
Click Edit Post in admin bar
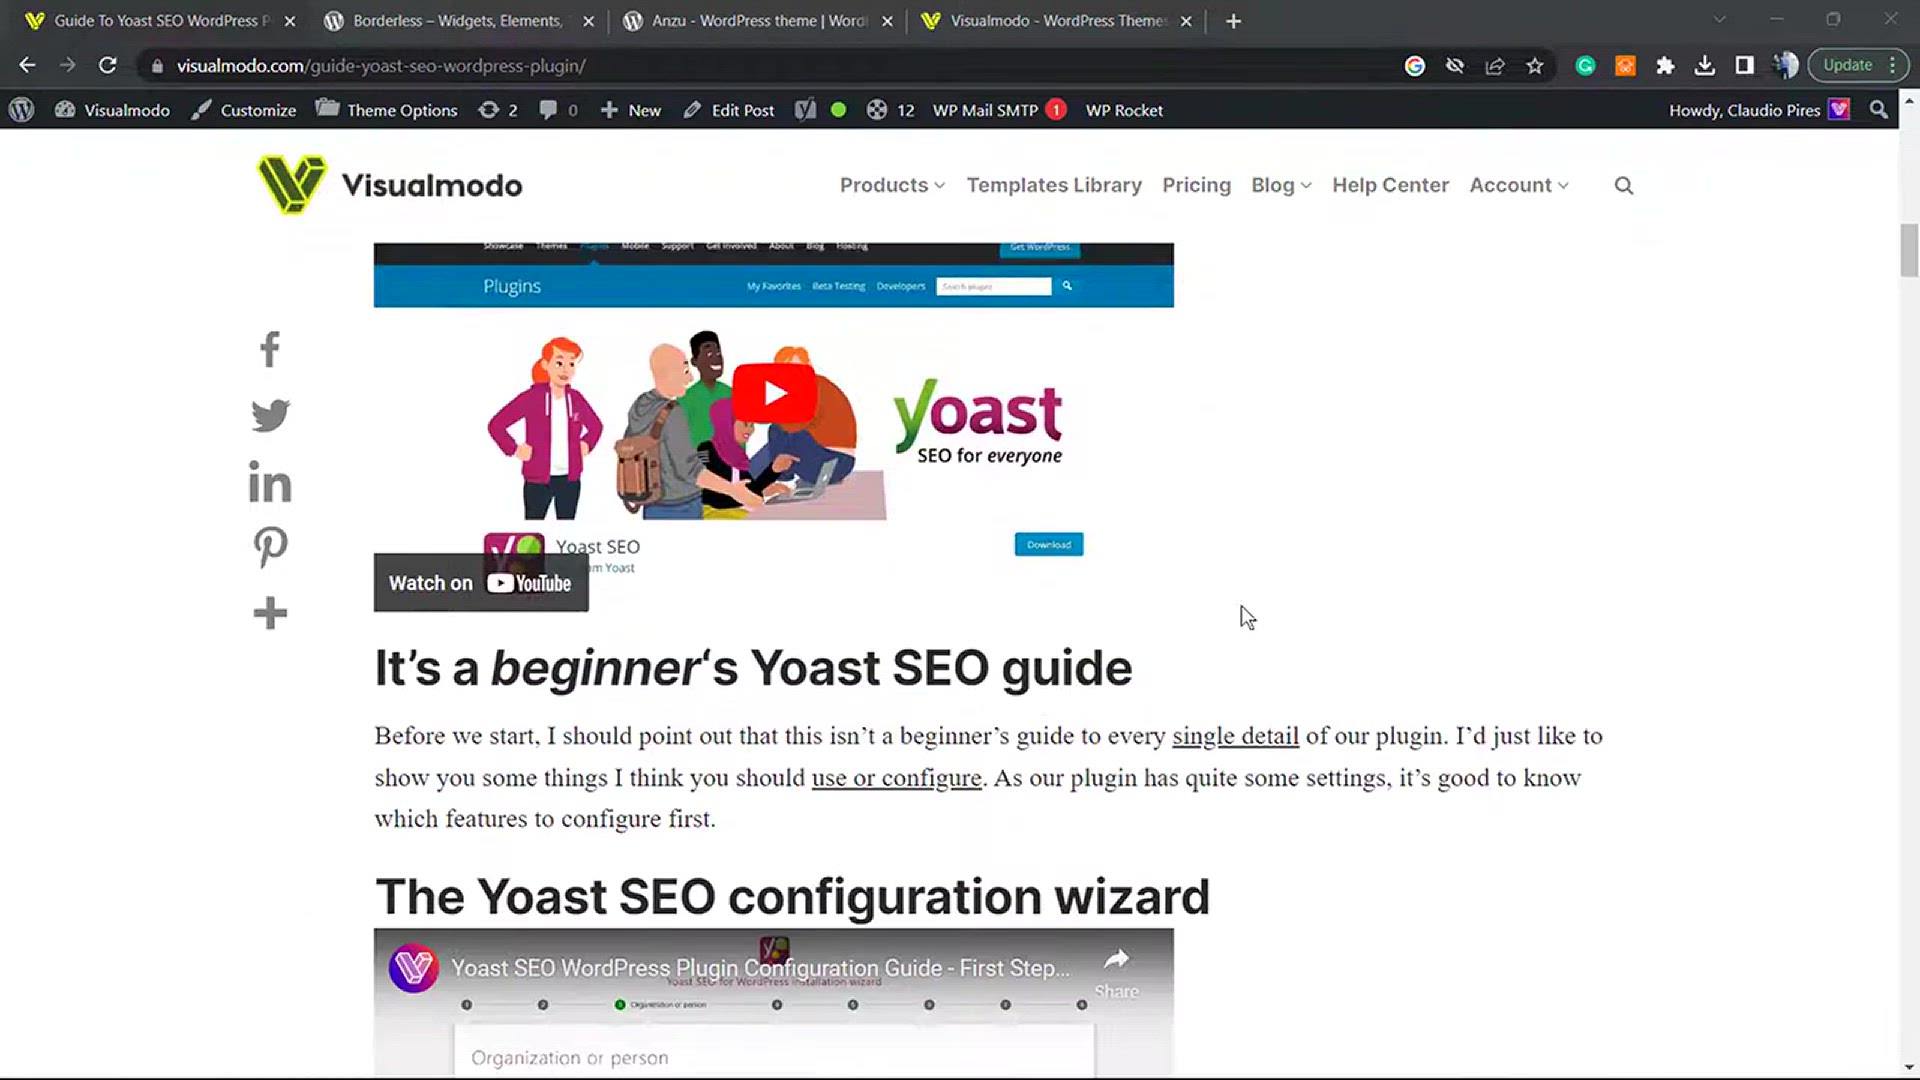pyautogui.click(x=729, y=110)
